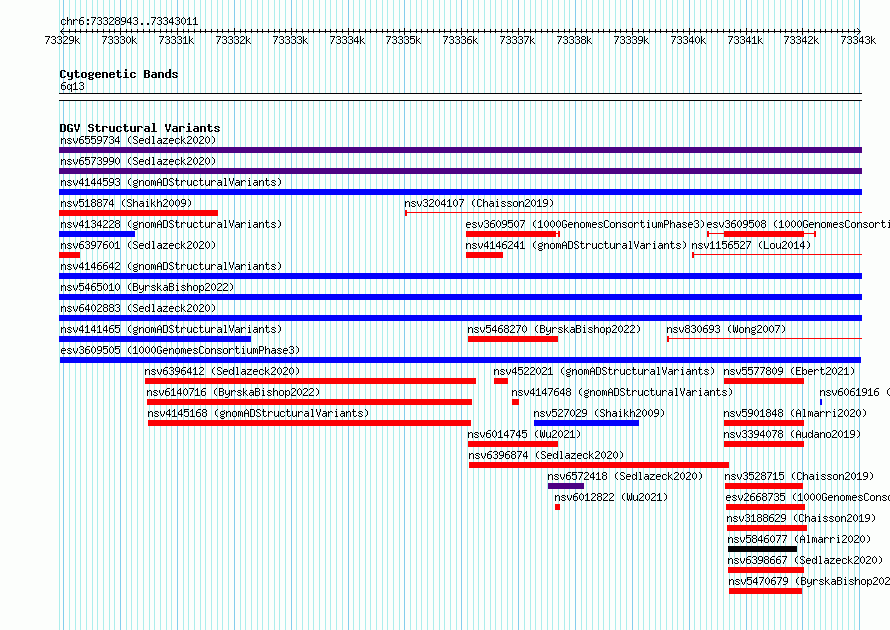The image size is (890, 630).
Task: Open nsv6014745 (Wu2021) label
Action: [x=524, y=434]
